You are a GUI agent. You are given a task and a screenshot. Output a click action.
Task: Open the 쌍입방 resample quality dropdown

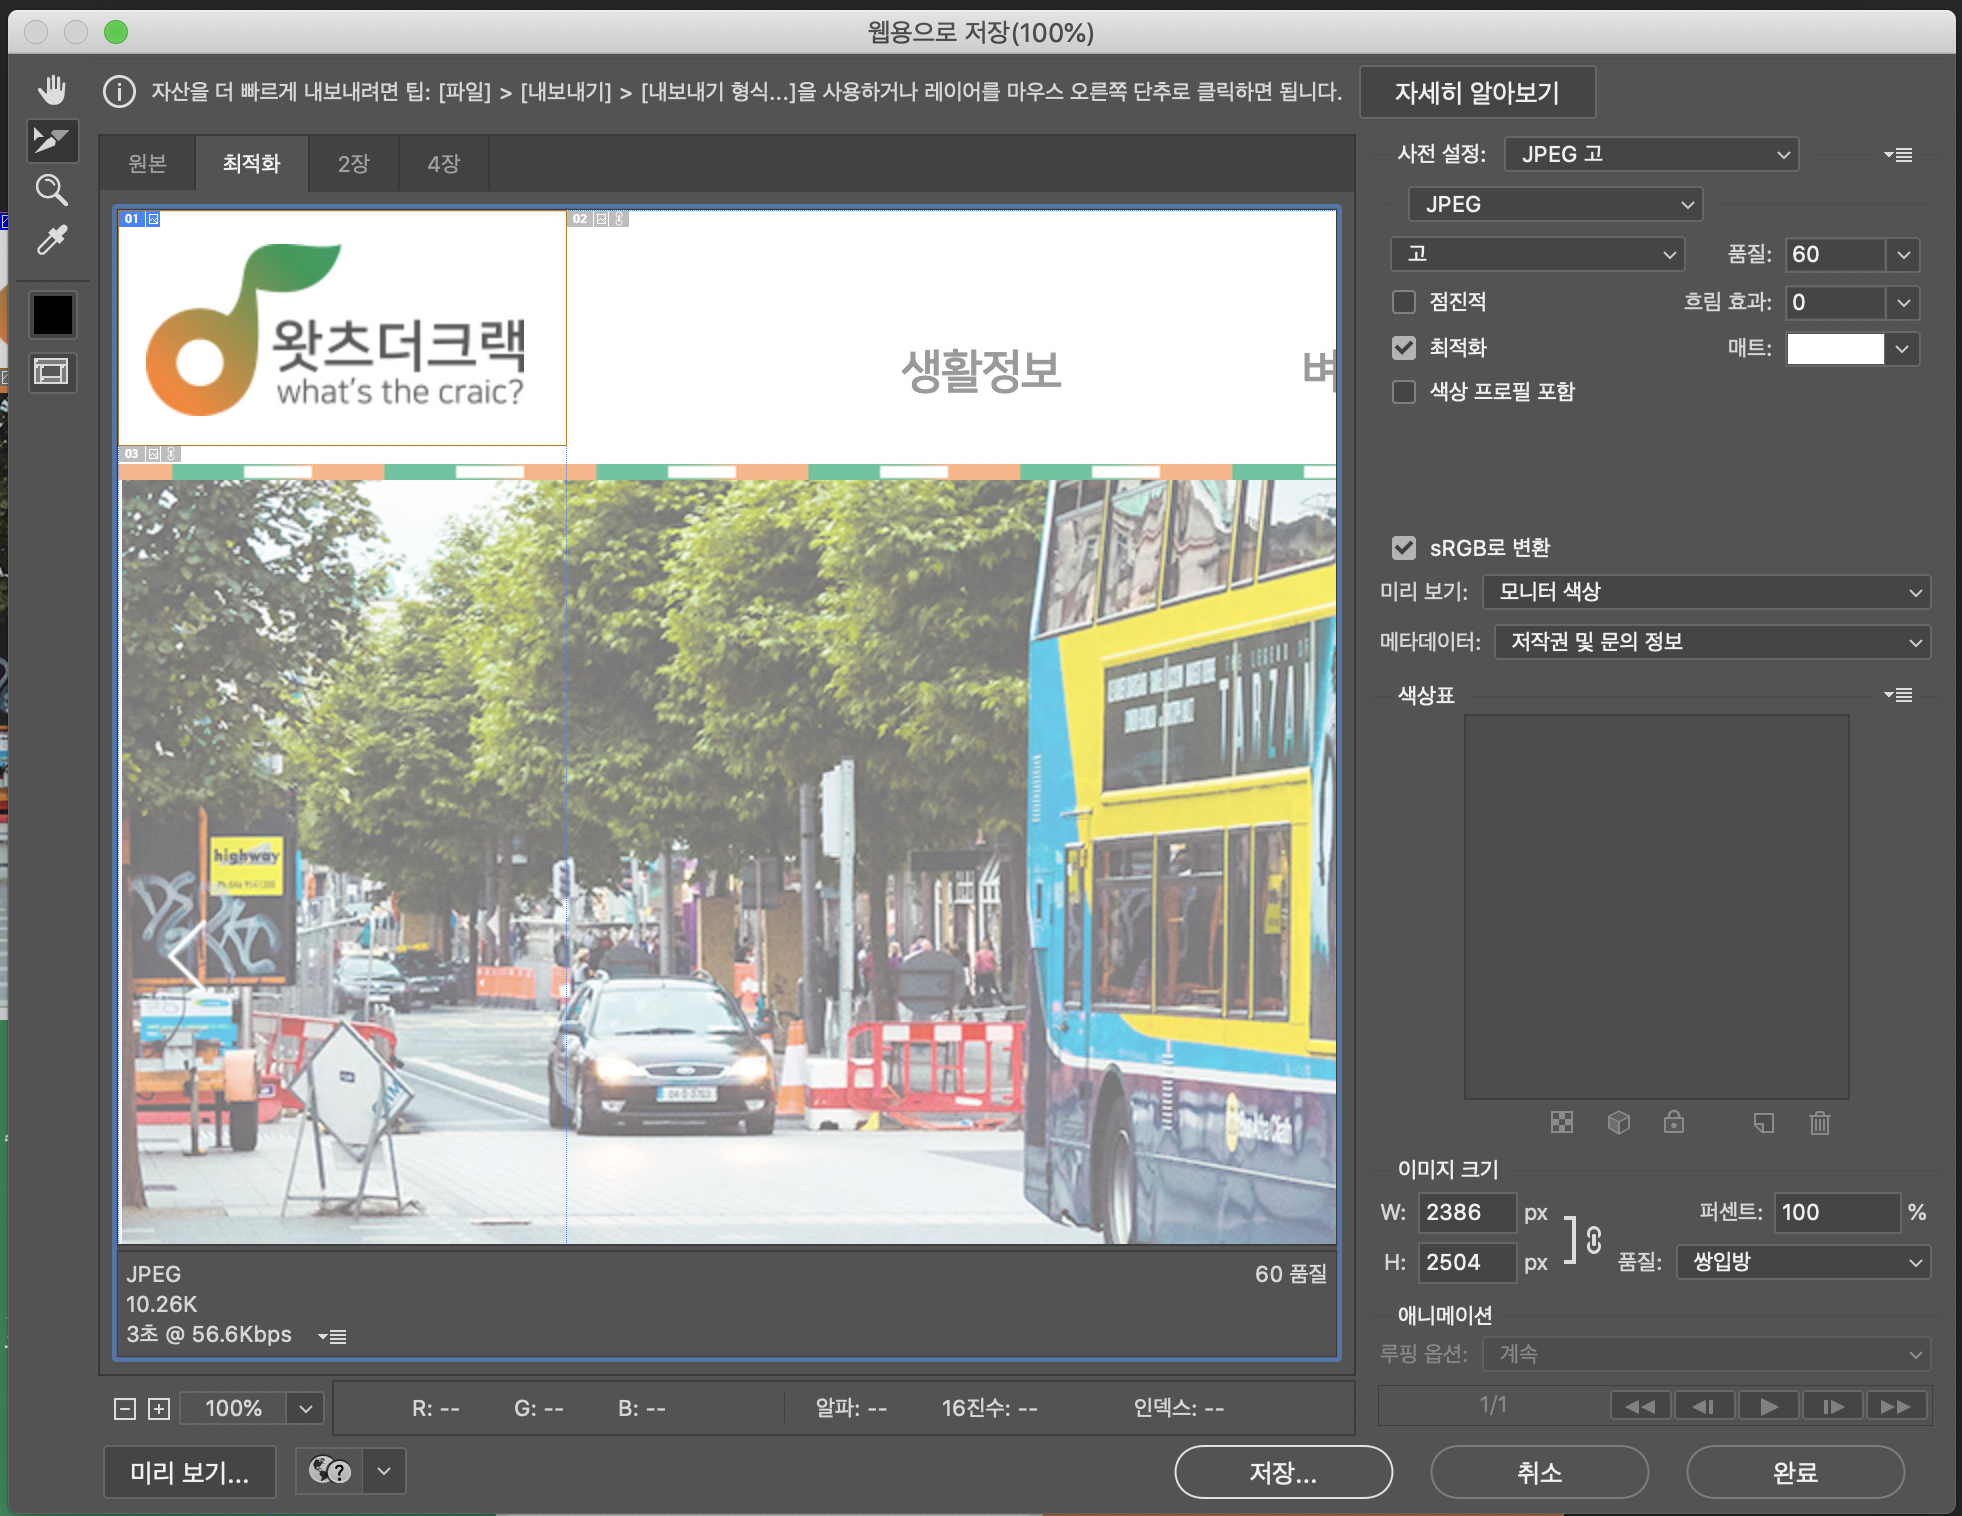click(x=1803, y=1262)
